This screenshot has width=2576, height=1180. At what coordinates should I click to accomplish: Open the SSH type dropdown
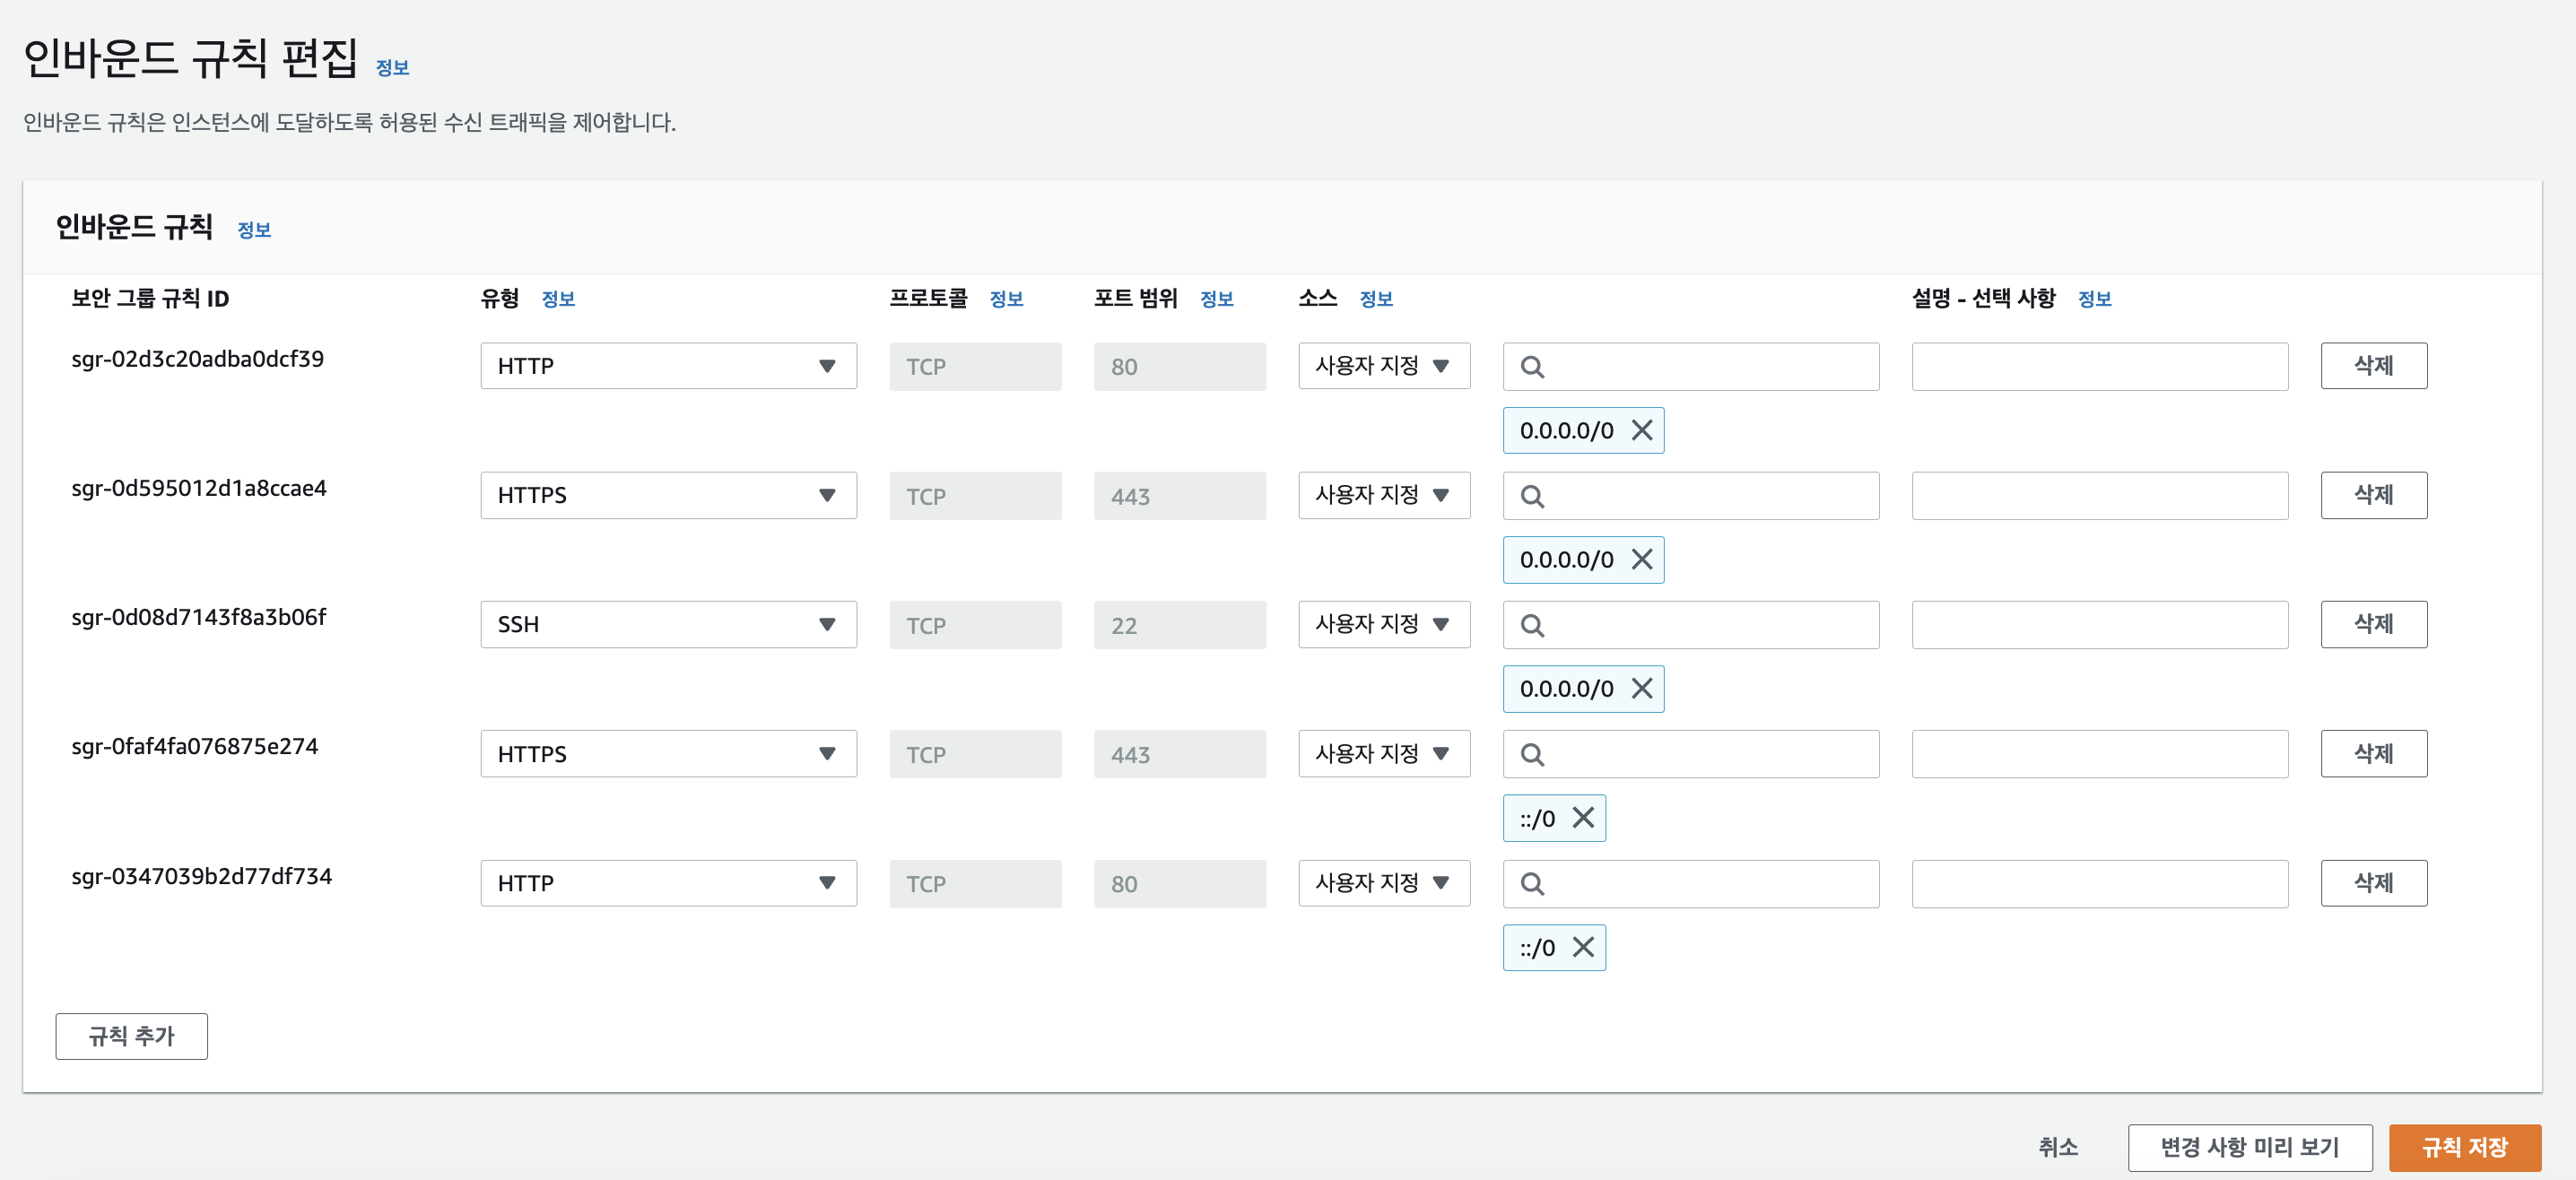point(667,625)
